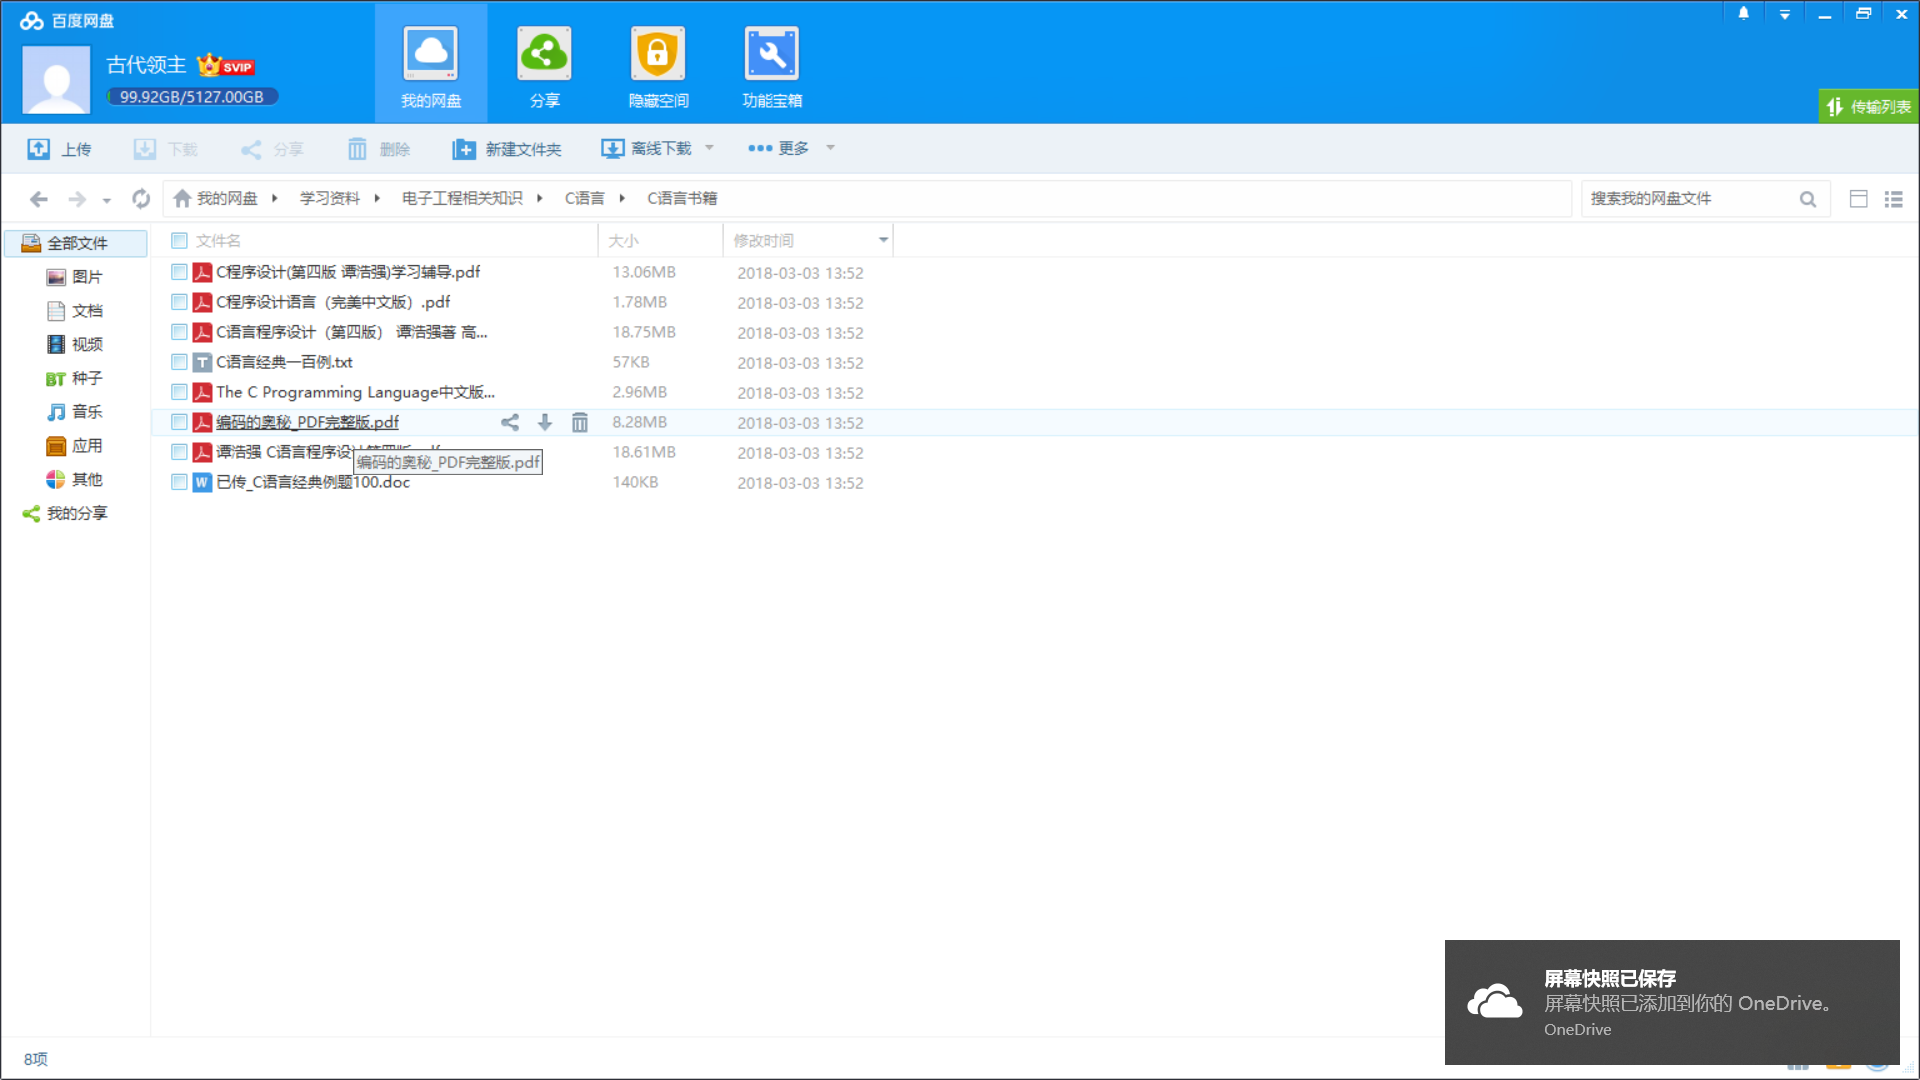Screen dimensions: 1920x1080
Task: Check the 已传_C语言经典例题100.doc checkbox
Action: click(x=179, y=482)
